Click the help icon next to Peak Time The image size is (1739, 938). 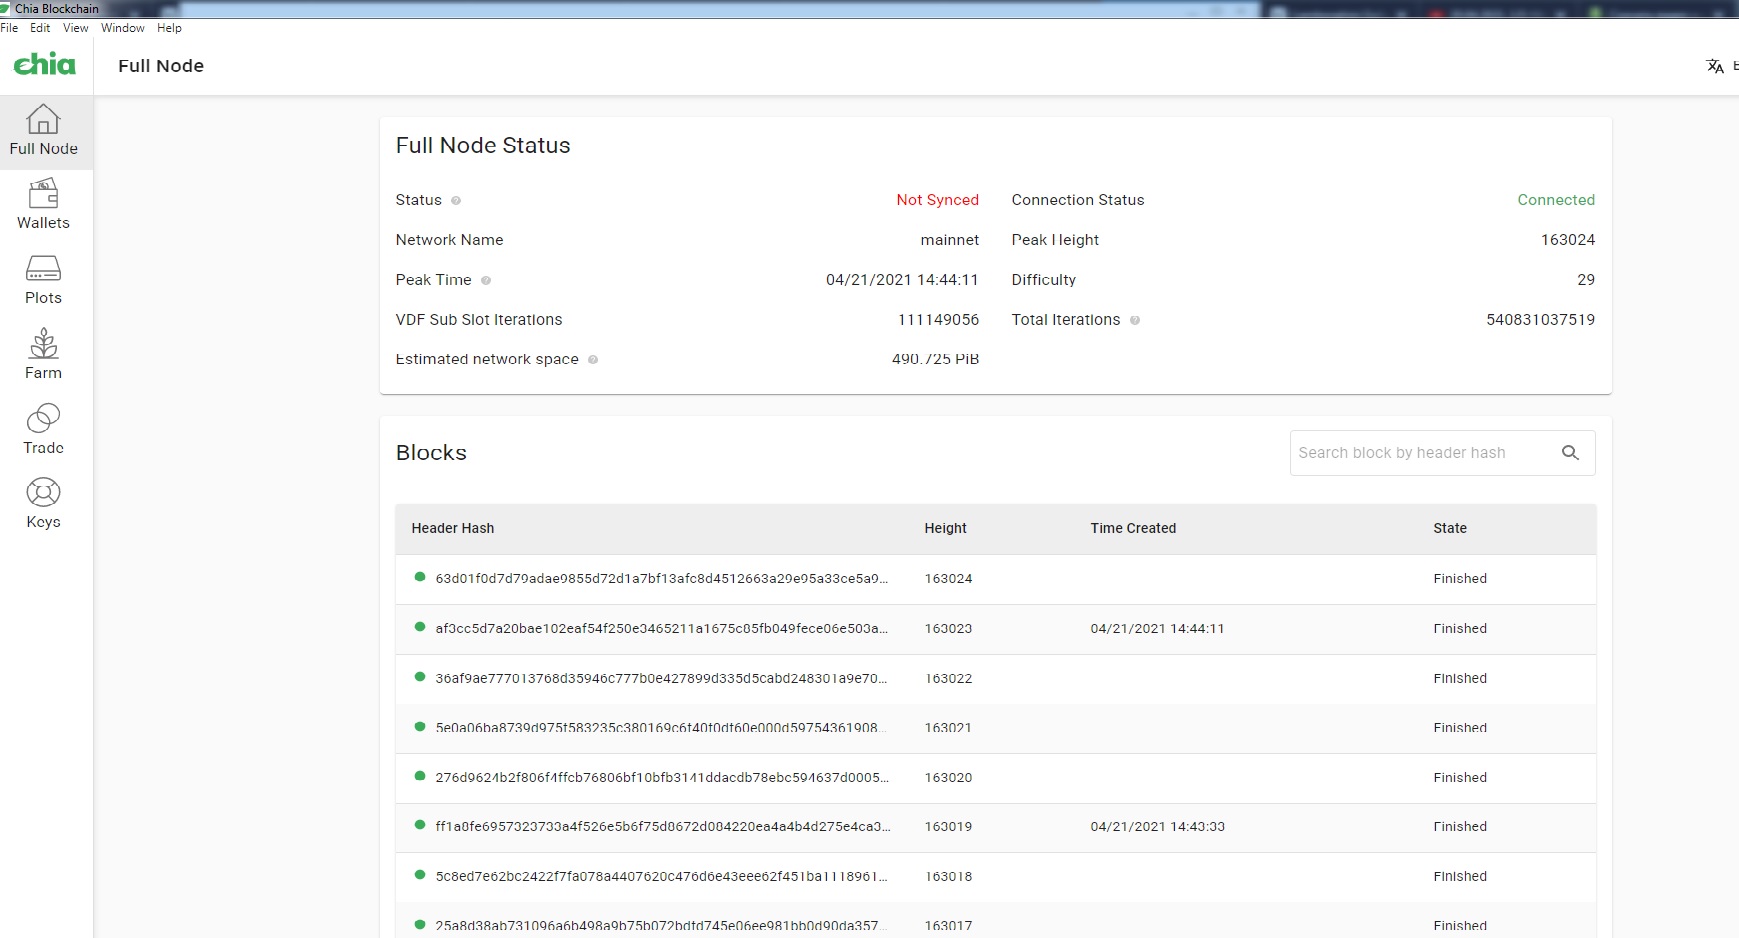pyautogui.click(x=486, y=280)
